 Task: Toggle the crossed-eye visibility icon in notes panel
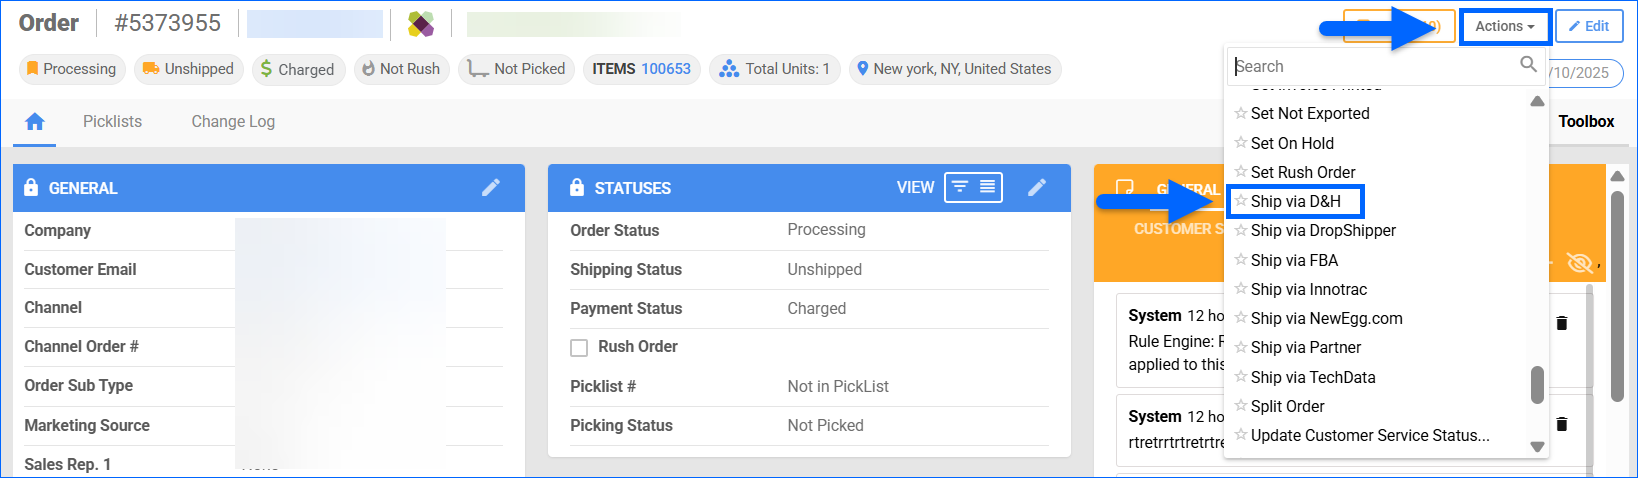(1579, 263)
